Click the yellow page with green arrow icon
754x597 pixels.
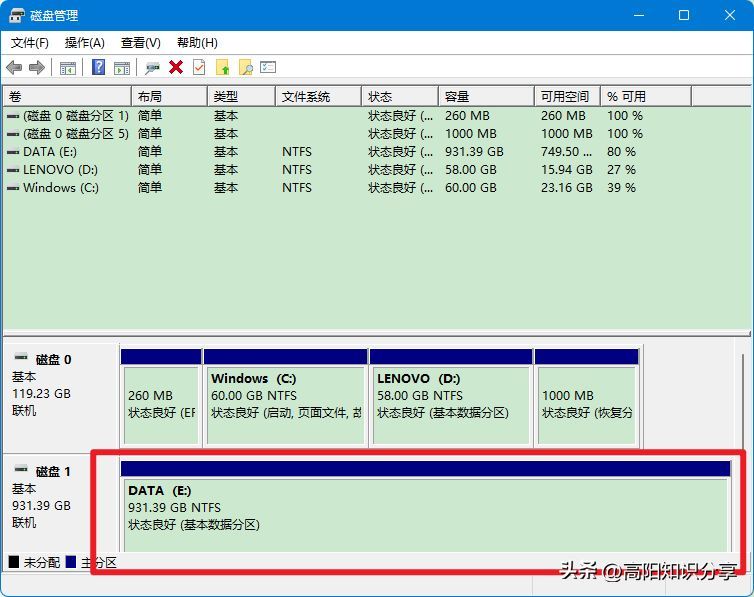tap(223, 67)
